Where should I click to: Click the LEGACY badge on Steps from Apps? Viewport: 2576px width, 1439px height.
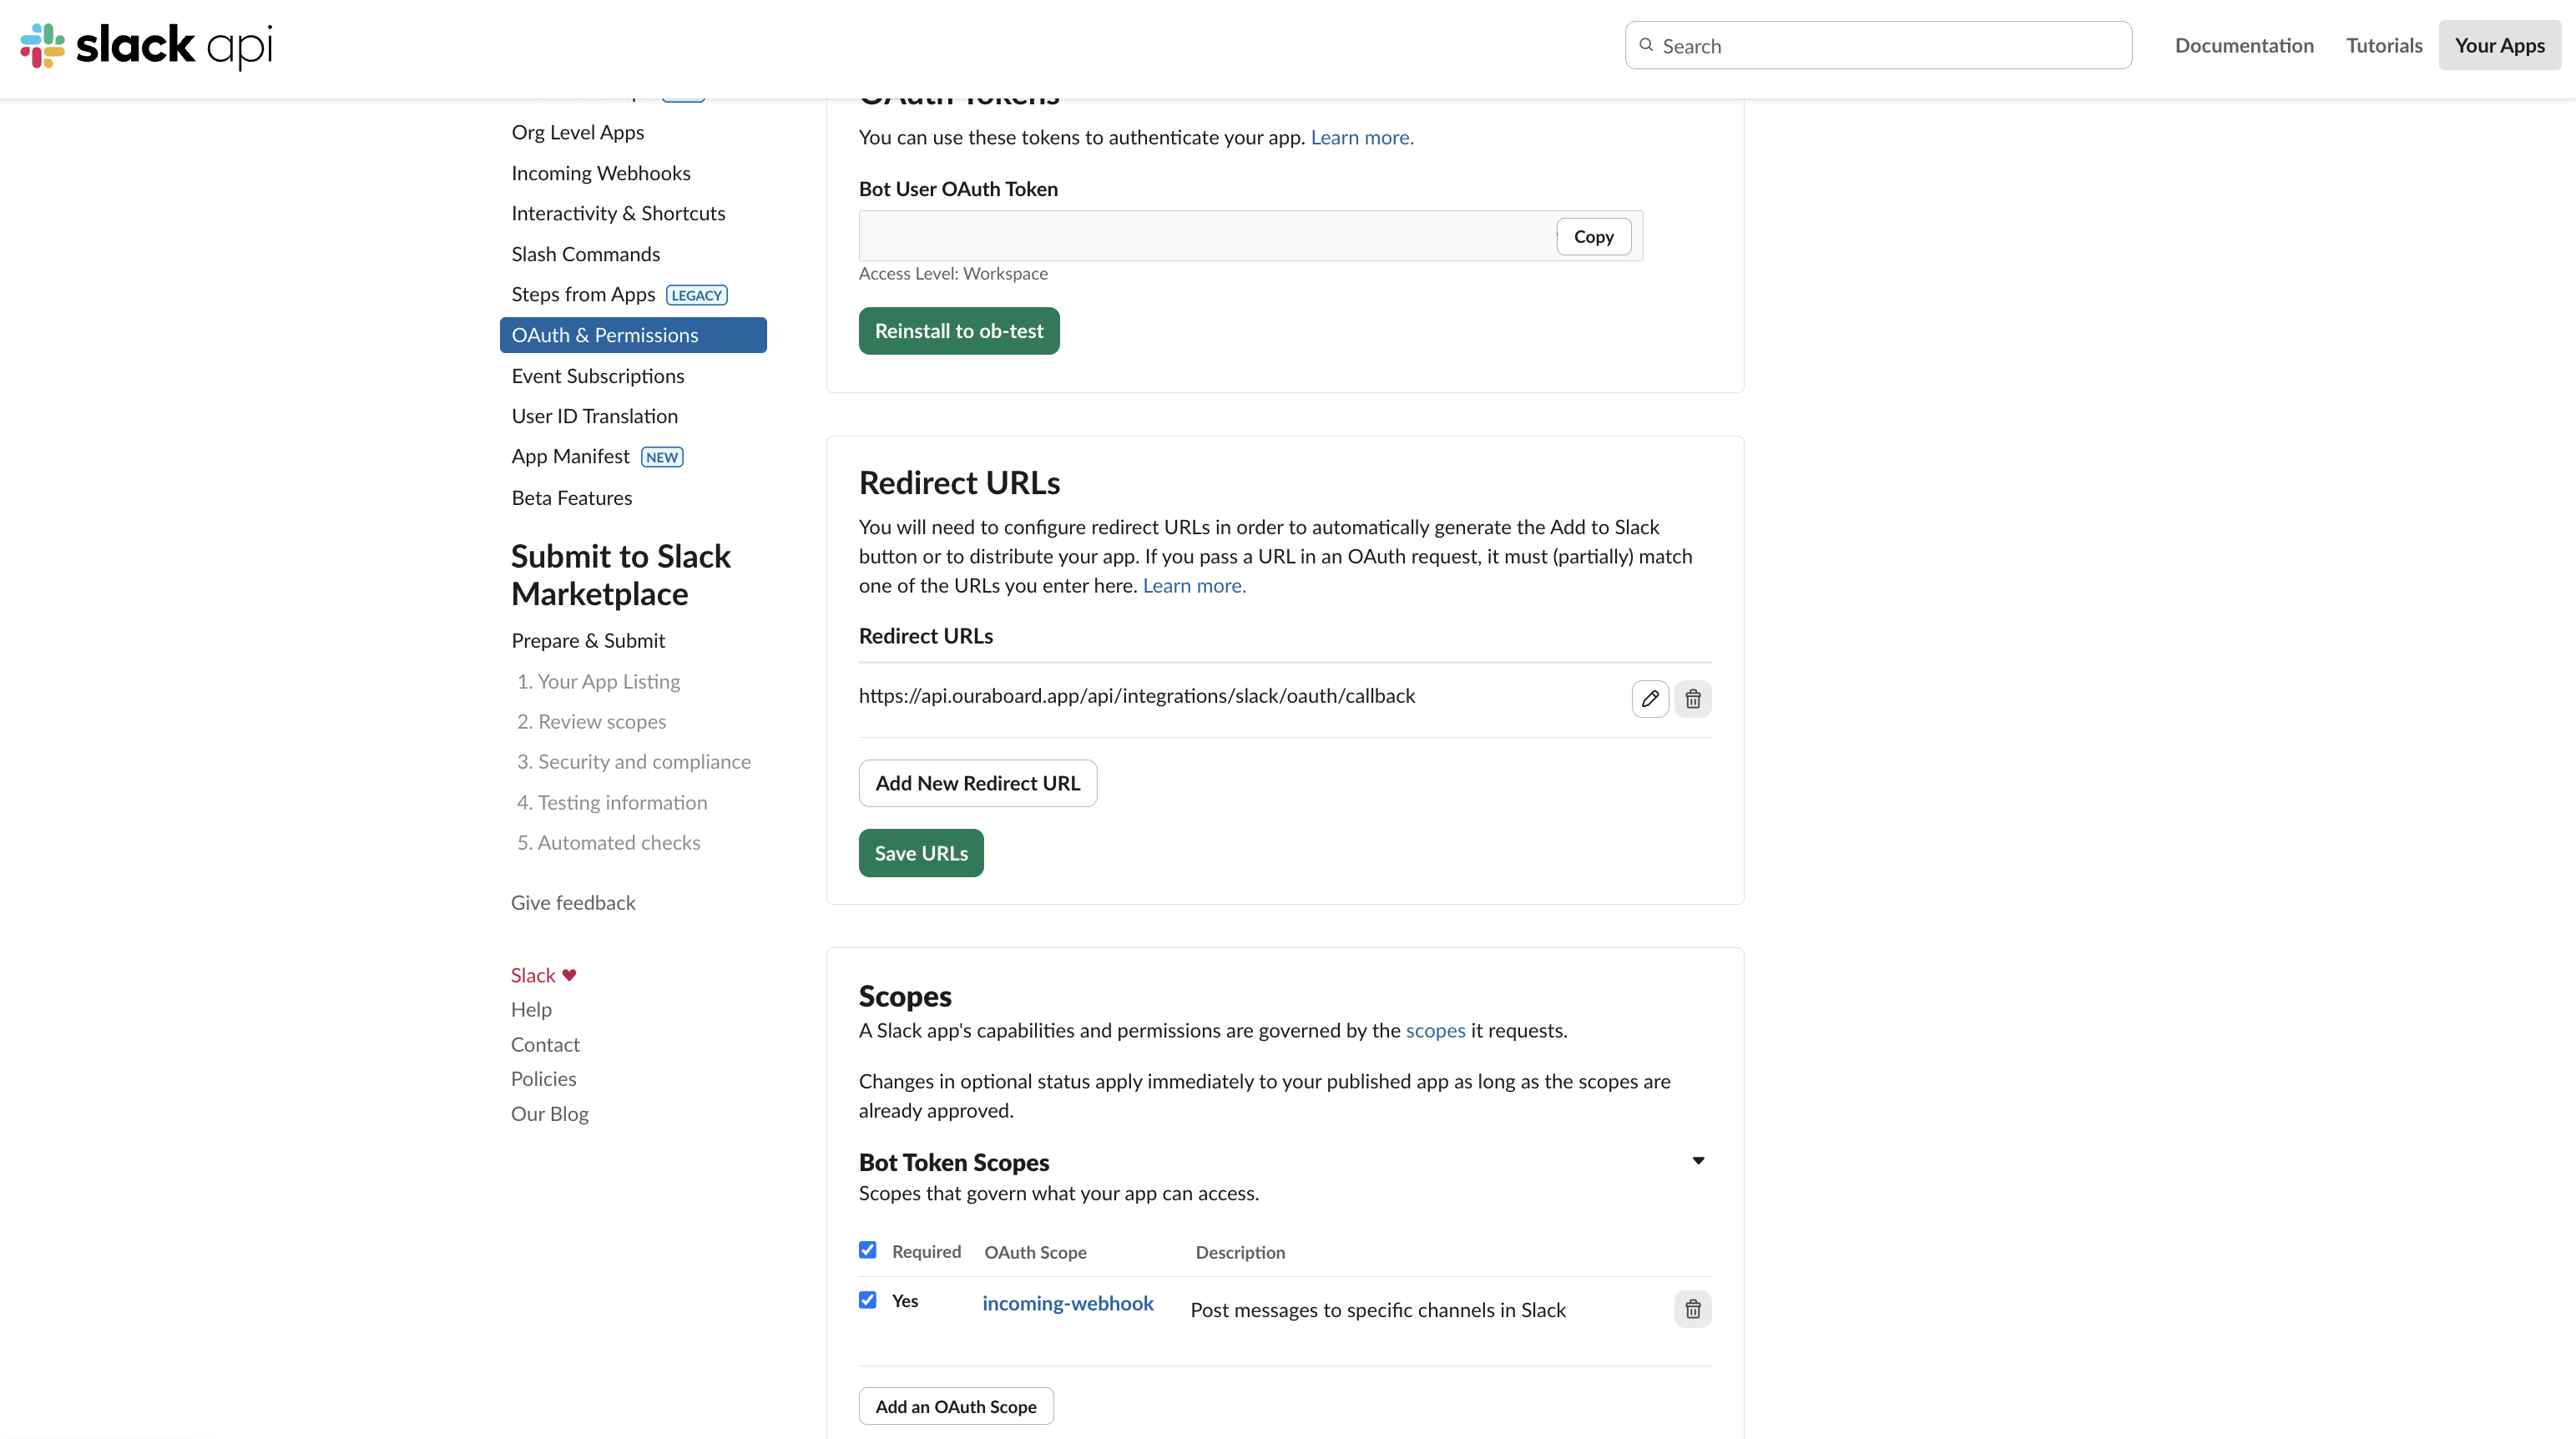pos(697,295)
